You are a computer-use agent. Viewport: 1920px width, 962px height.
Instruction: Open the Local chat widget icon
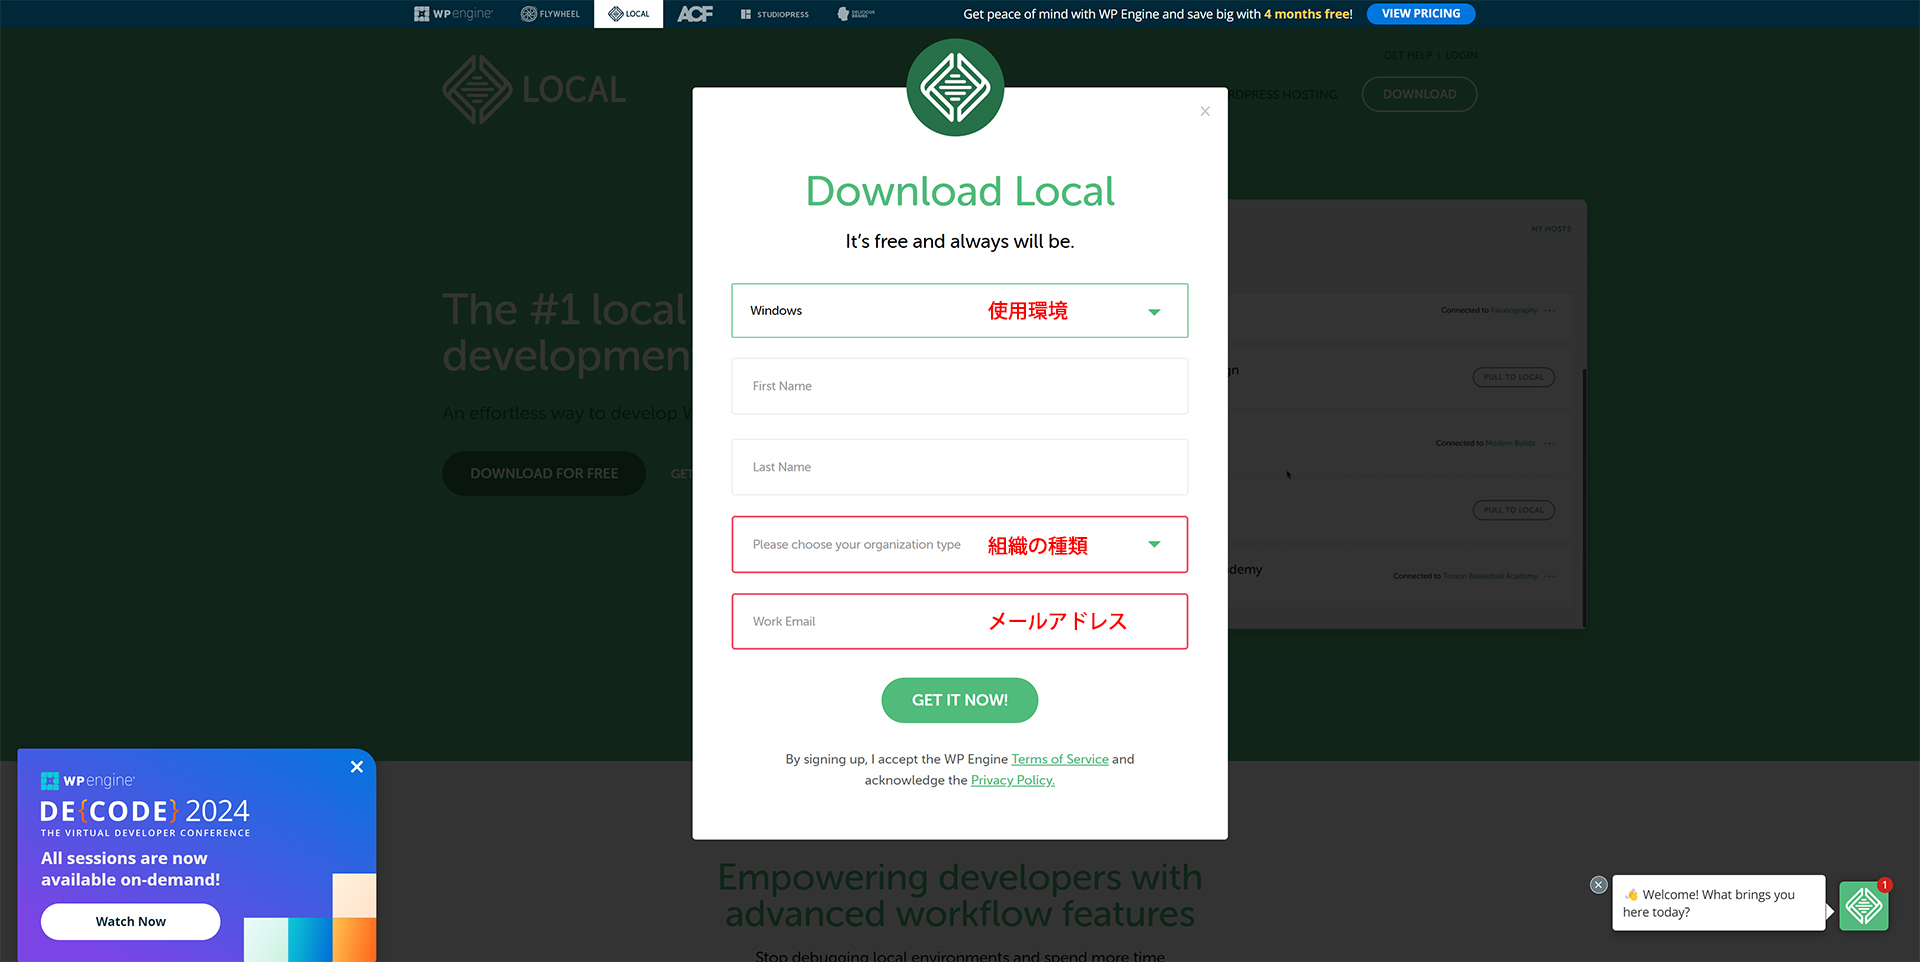pyautogui.click(x=1864, y=906)
